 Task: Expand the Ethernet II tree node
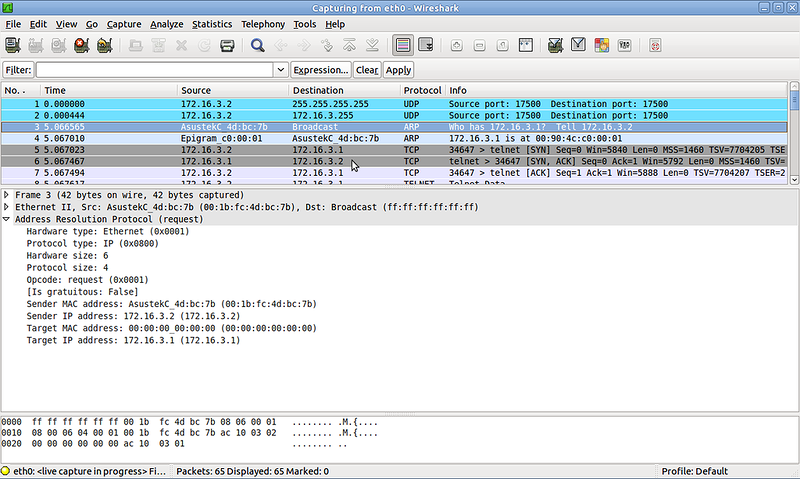click(x=6, y=207)
